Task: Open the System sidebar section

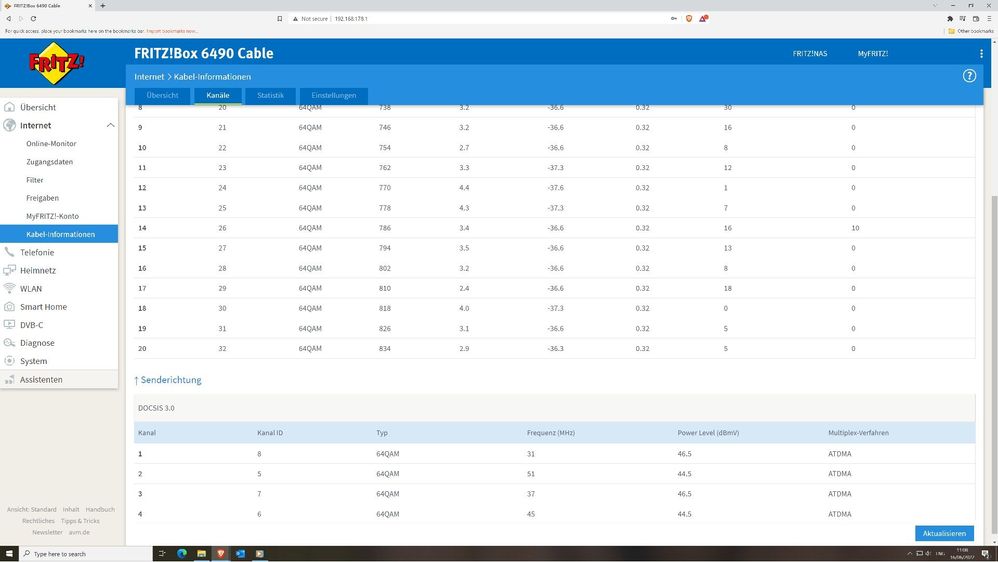Action: pos(33,361)
